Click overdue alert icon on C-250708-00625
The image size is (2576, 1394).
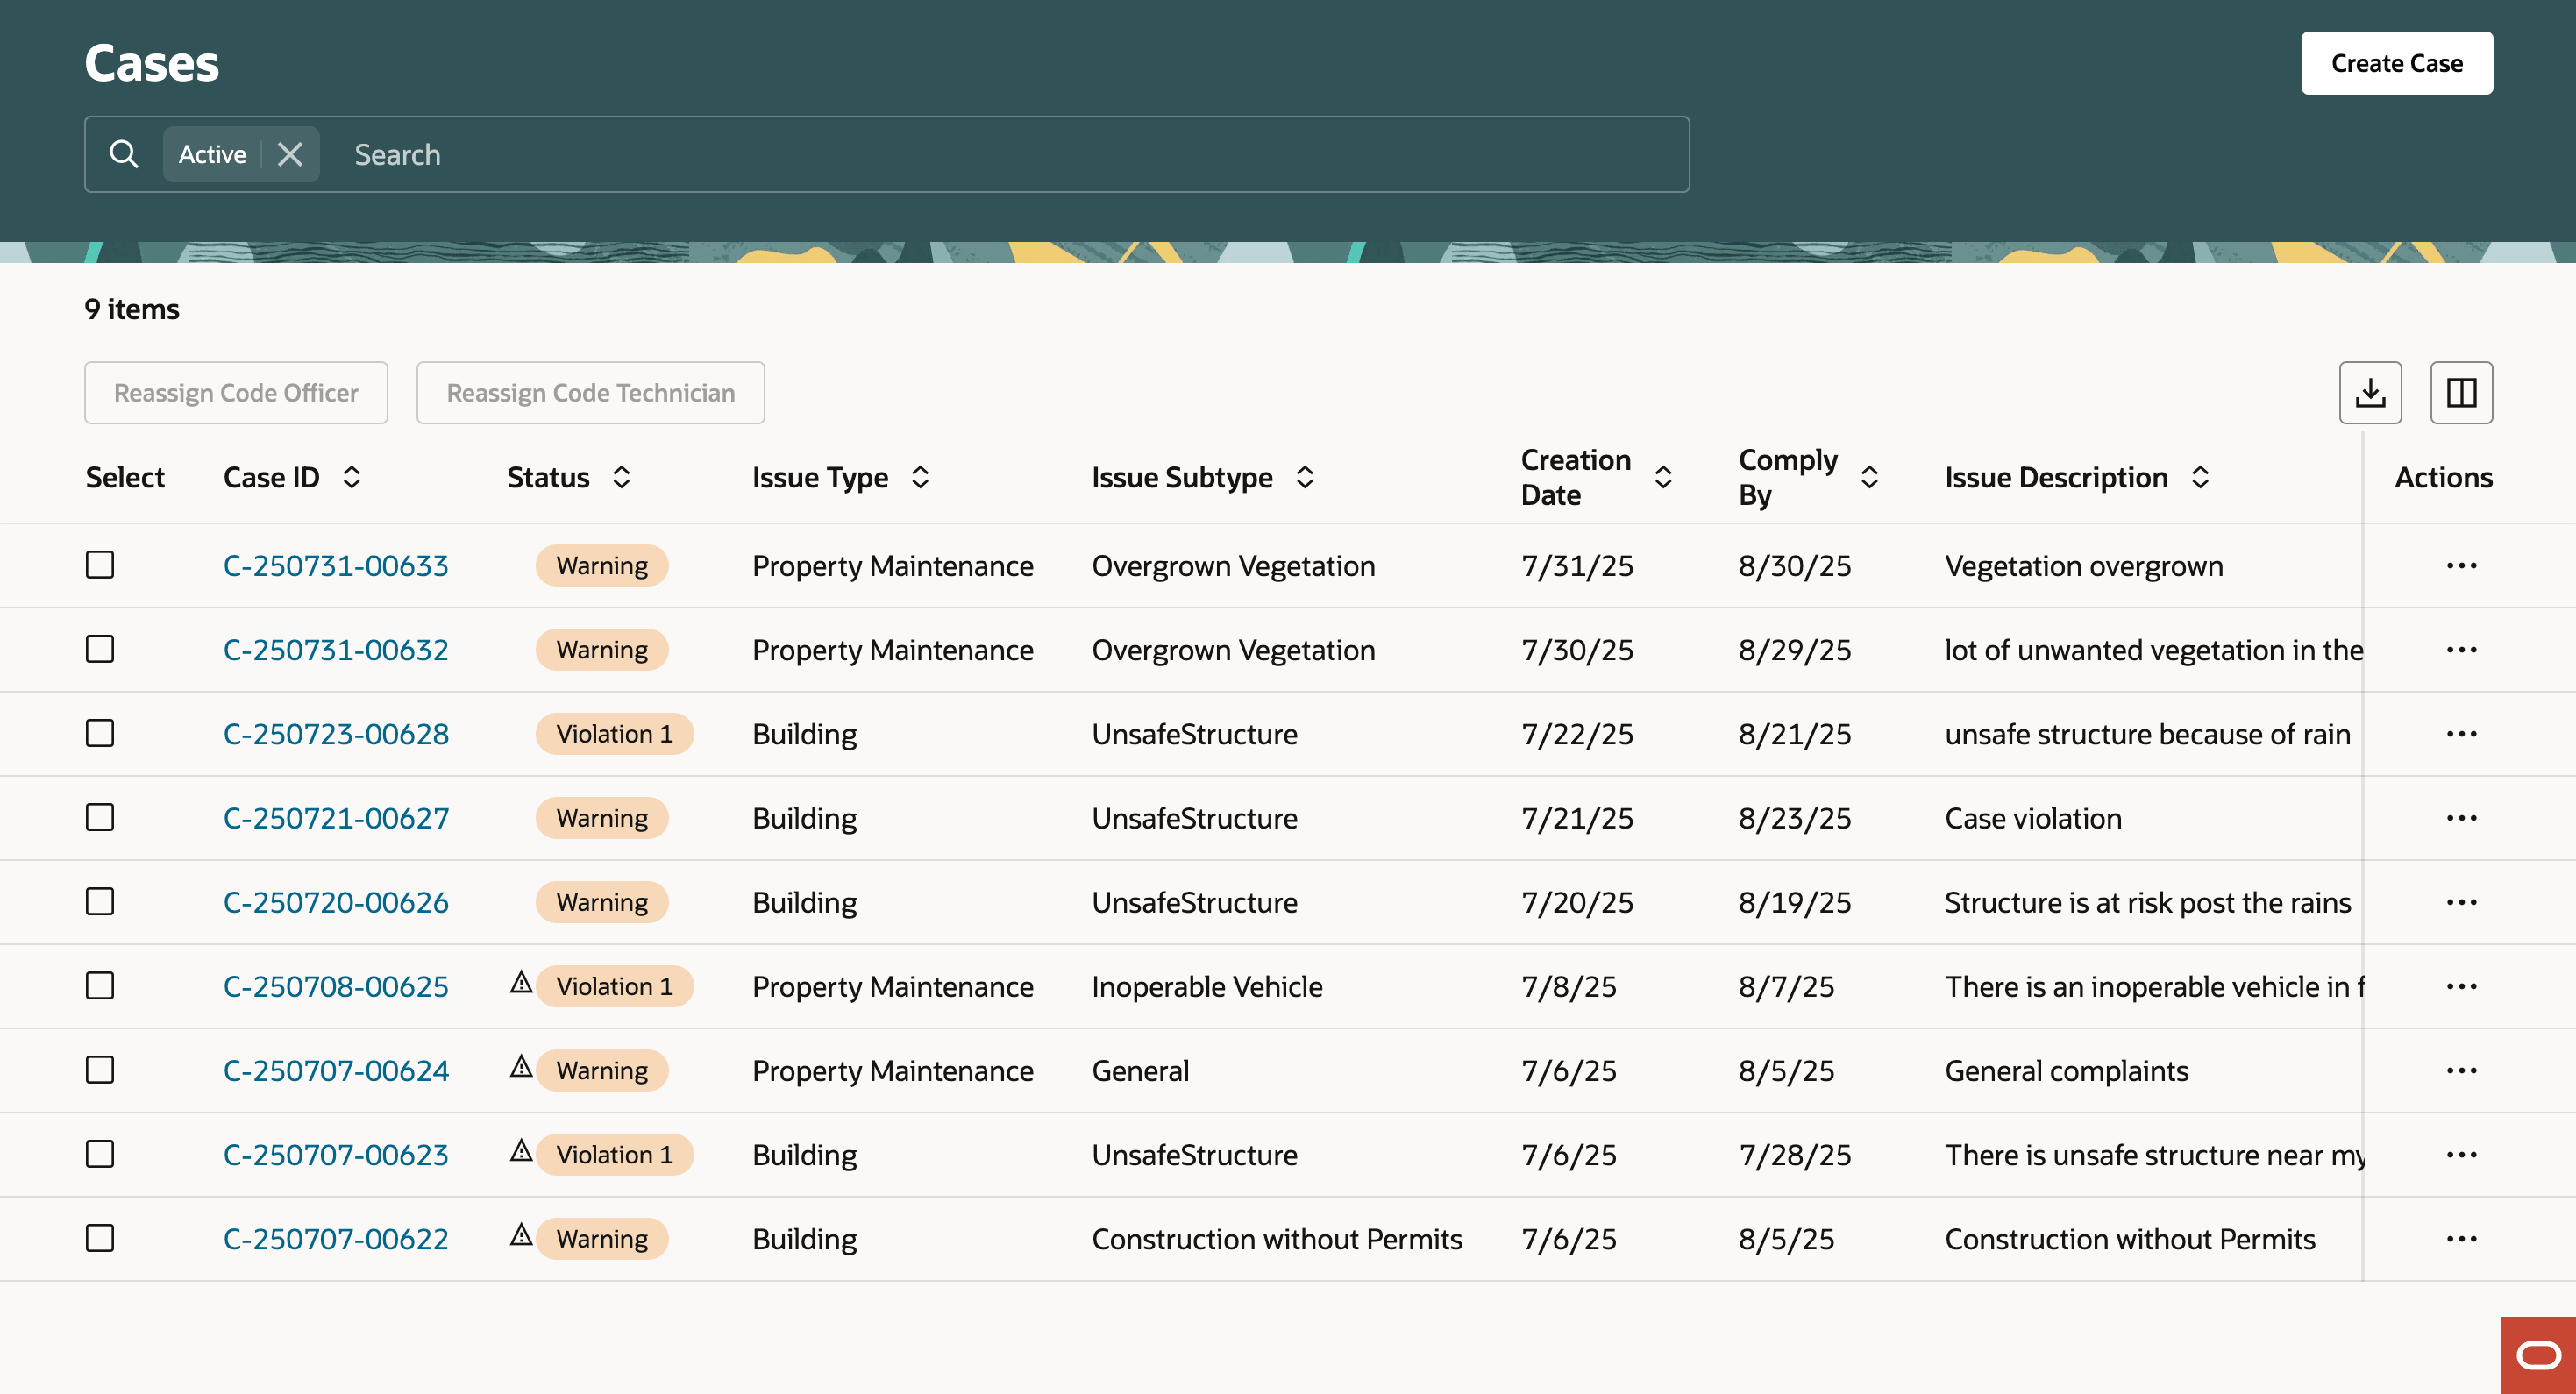521,983
